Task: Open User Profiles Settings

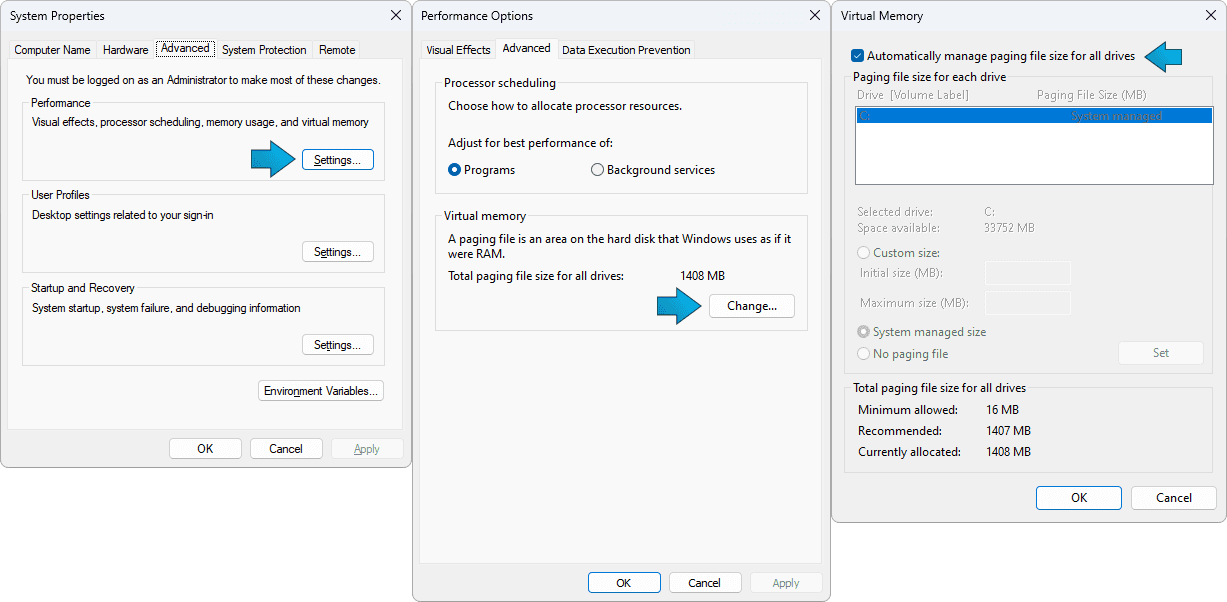Action: pyautogui.click(x=337, y=252)
